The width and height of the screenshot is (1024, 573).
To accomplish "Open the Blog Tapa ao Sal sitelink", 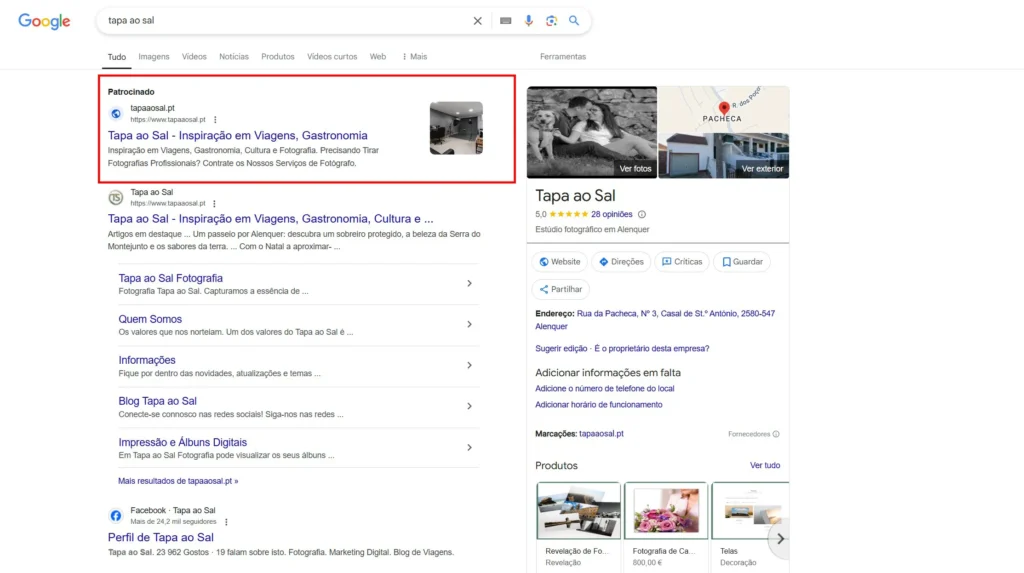I will (x=157, y=401).
